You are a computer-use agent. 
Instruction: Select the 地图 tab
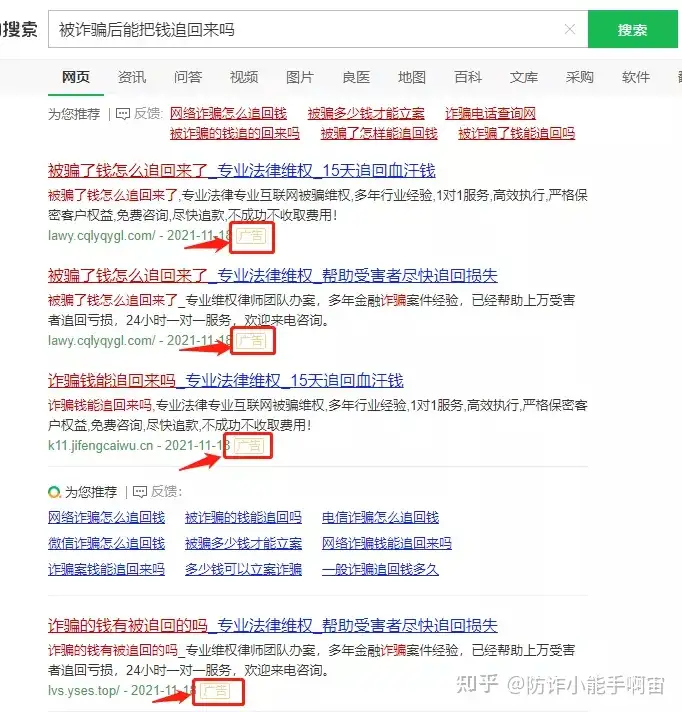click(412, 77)
